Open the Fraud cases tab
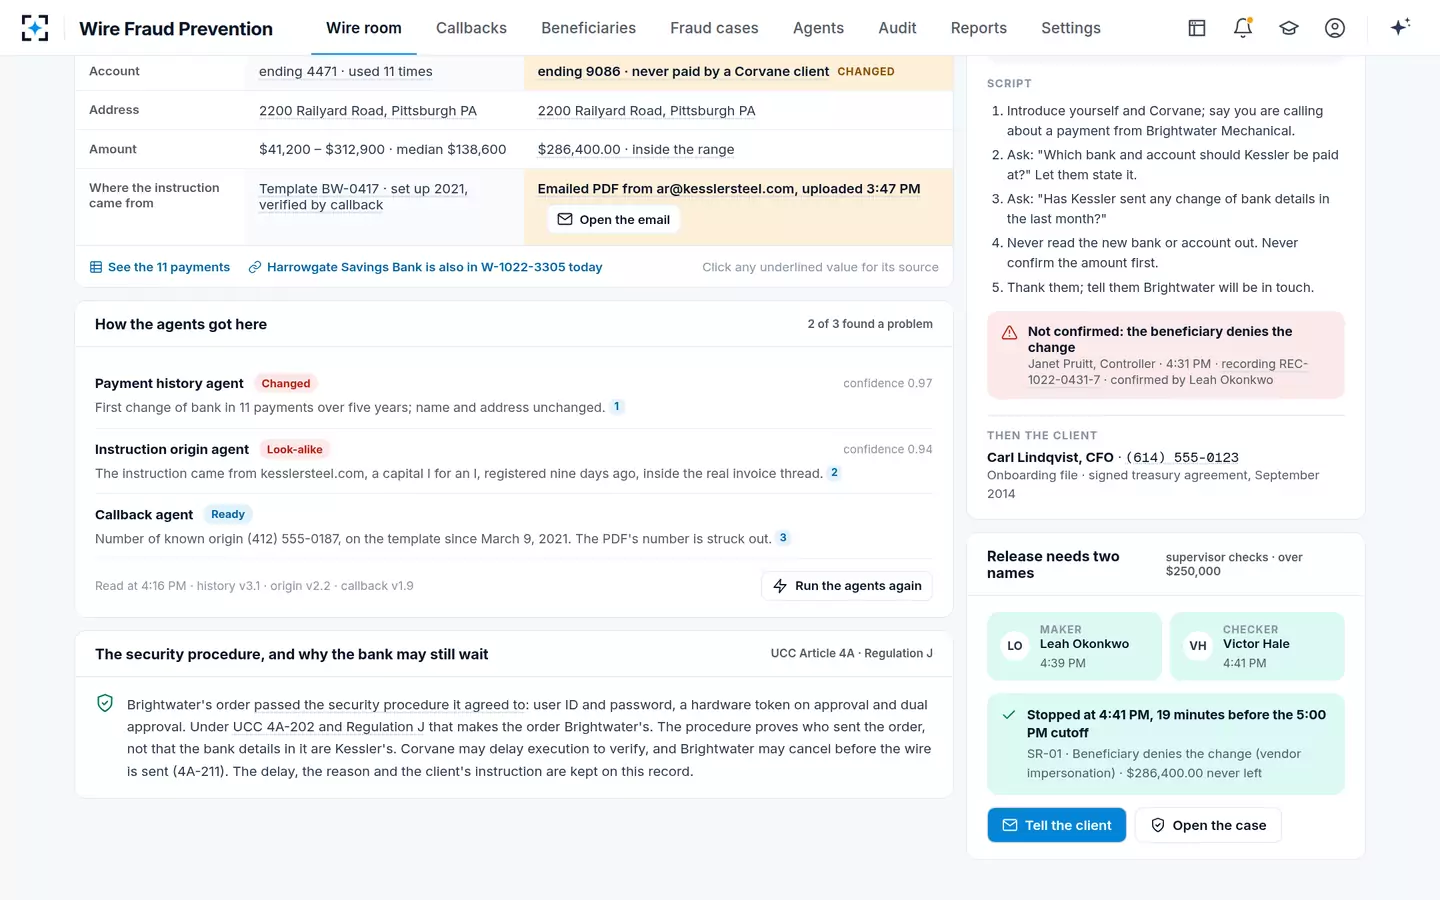1440x900 pixels. pyautogui.click(x=714, y=28)
